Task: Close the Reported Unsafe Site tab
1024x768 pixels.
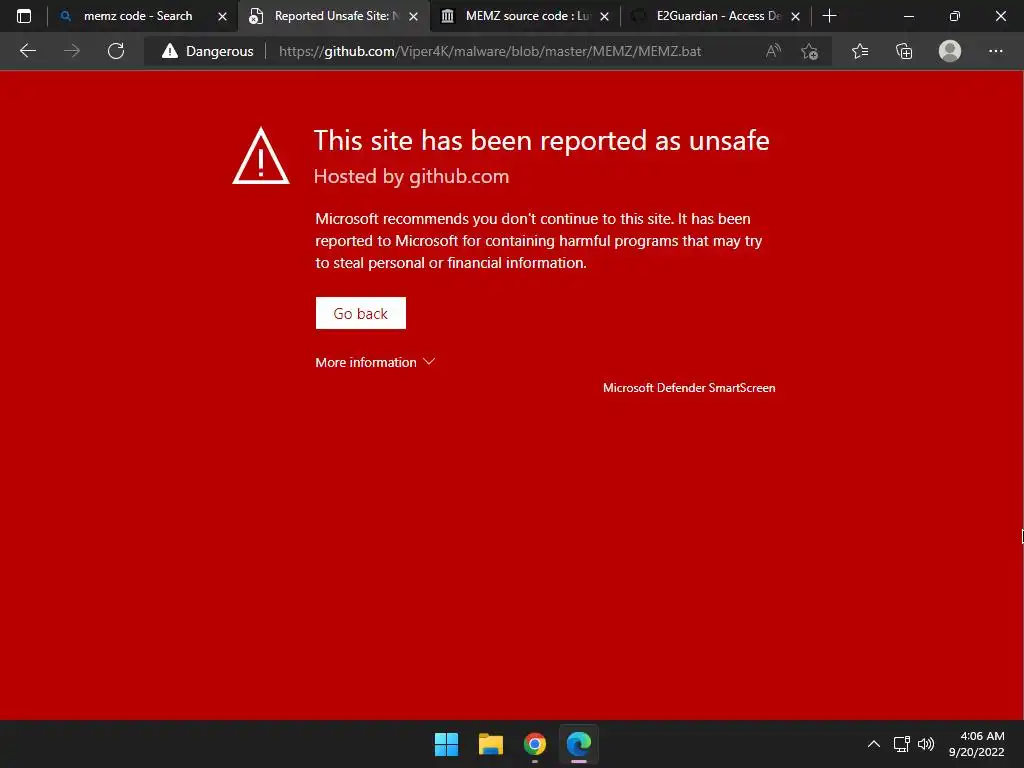Action: point(413,16)
